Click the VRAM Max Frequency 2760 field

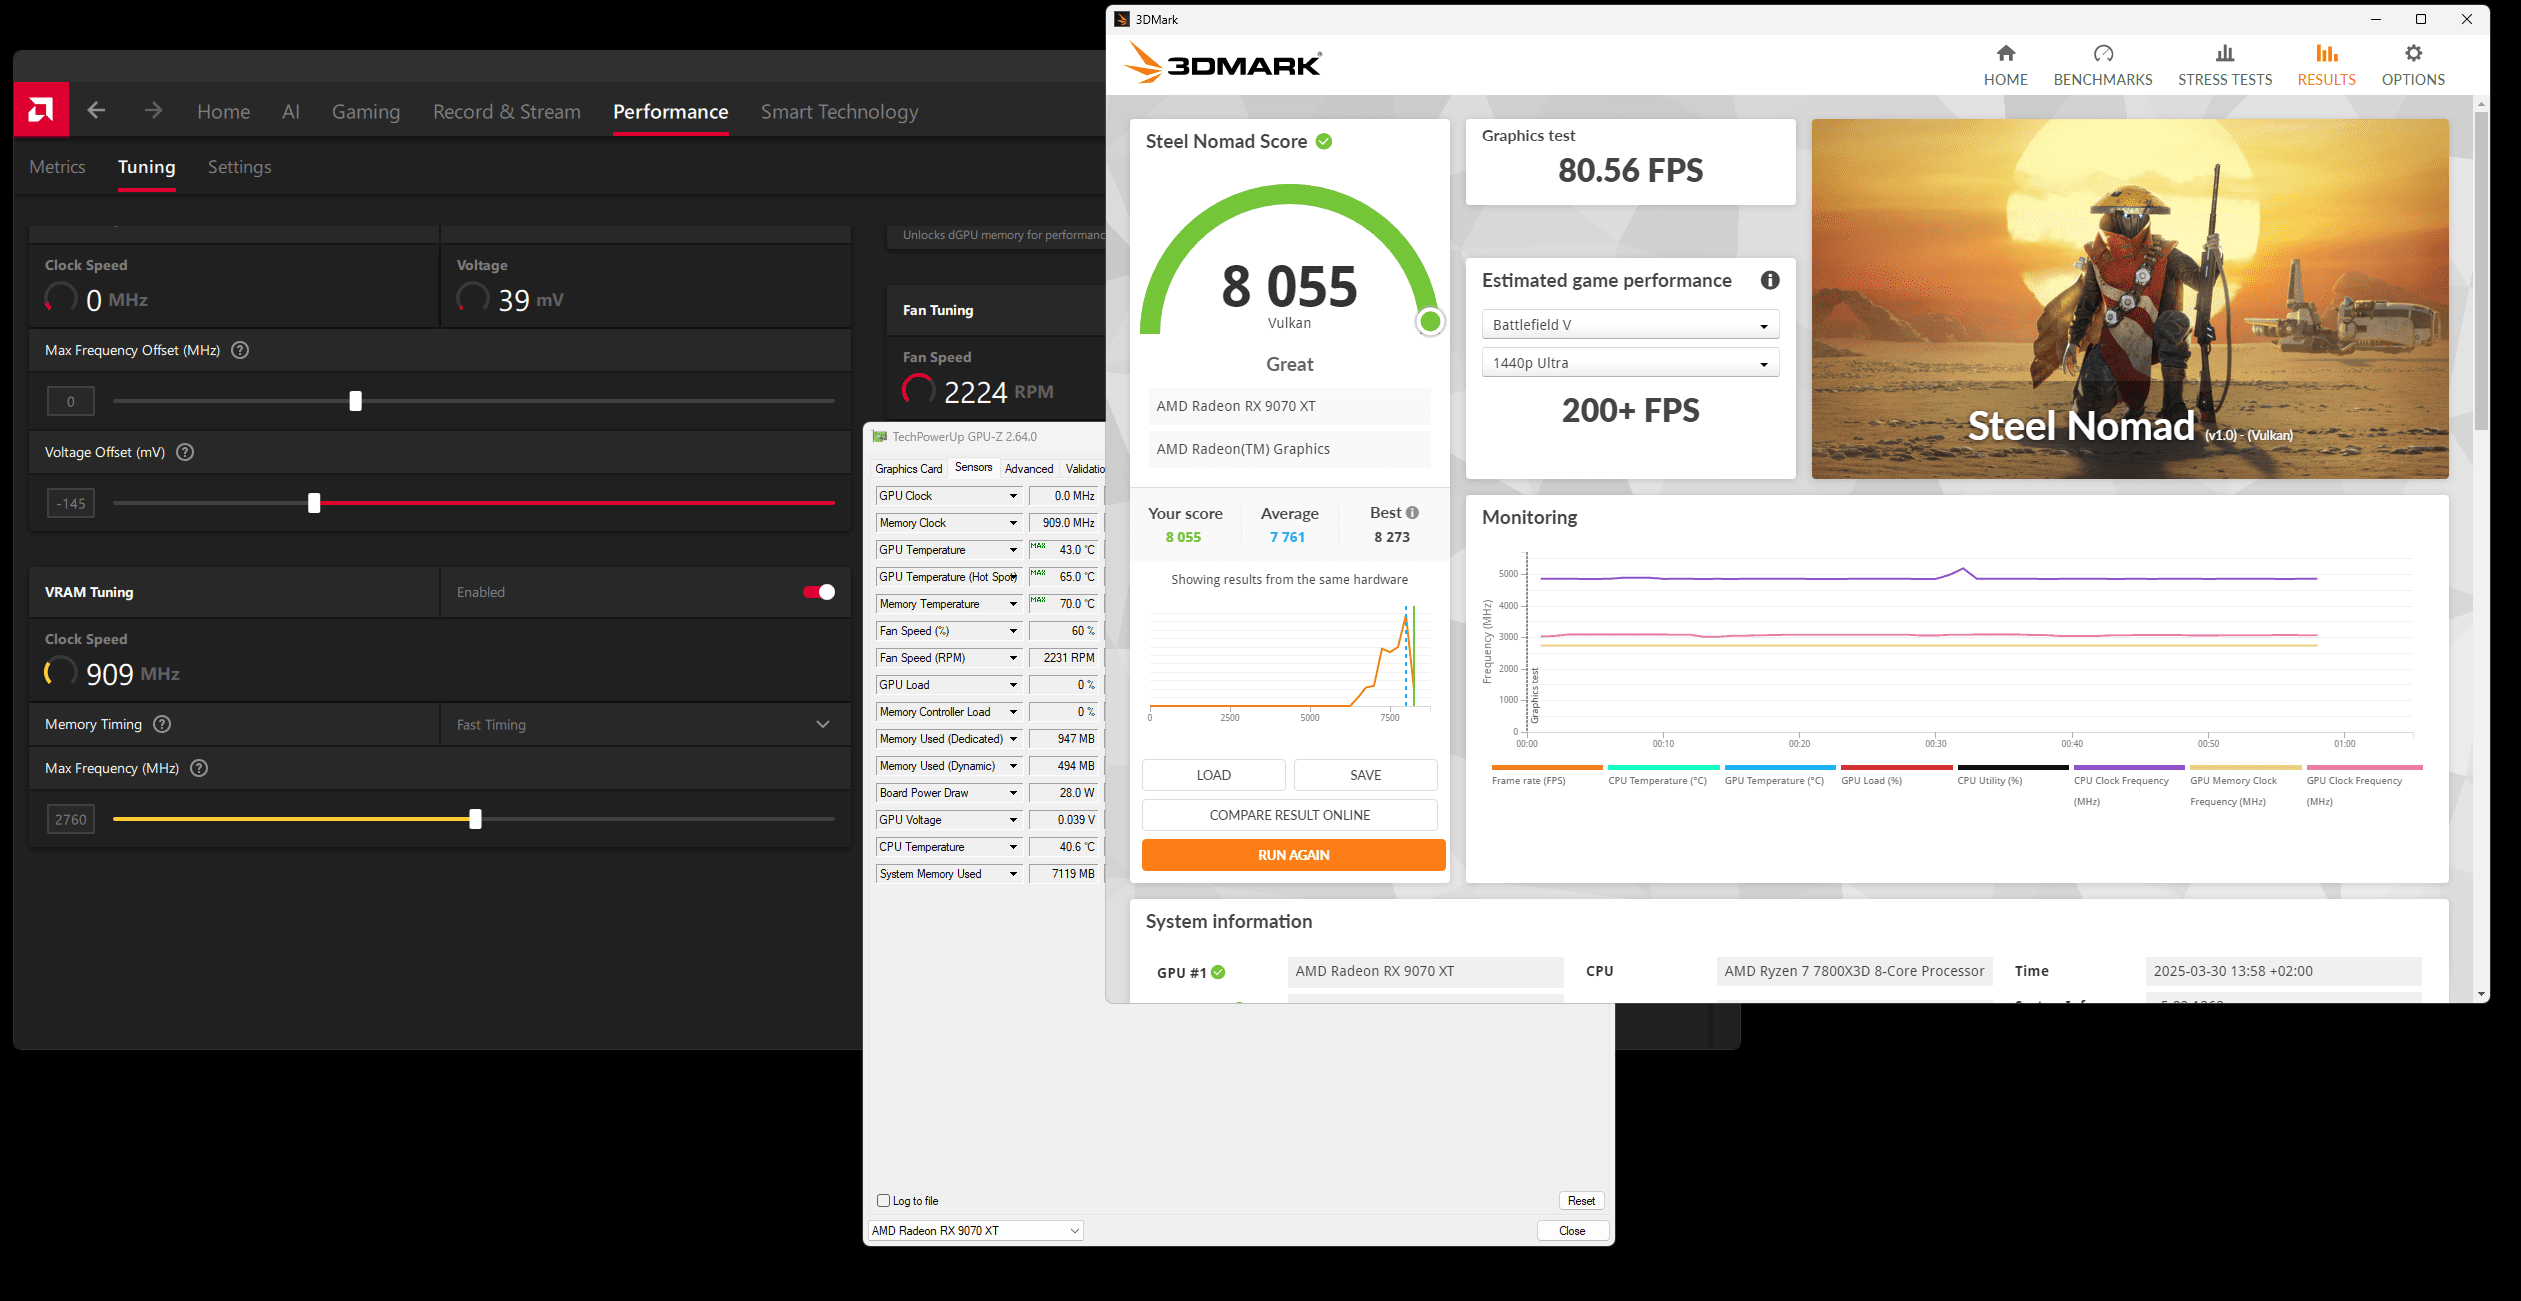71,819
